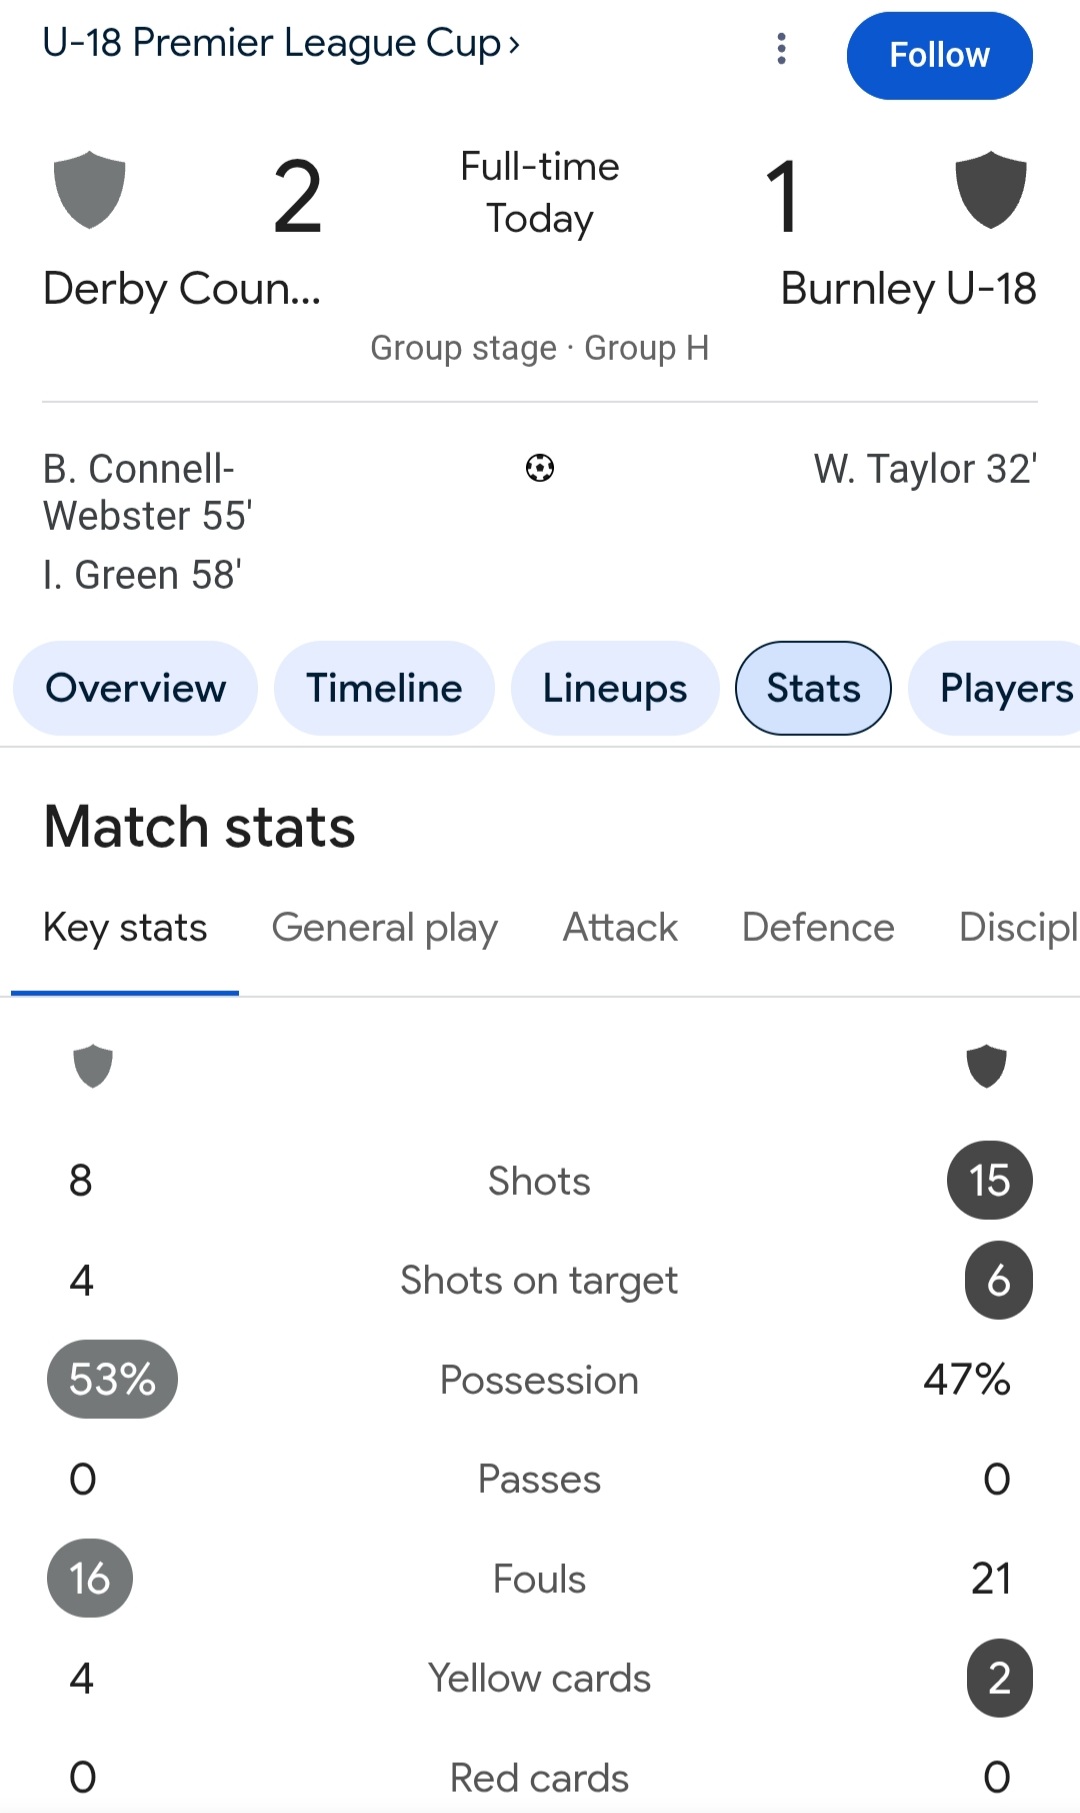Image resolution: width=1080 pixels, height=1813 pixels.
Task: Switch to the Overview tab
Action: [136, 688]
